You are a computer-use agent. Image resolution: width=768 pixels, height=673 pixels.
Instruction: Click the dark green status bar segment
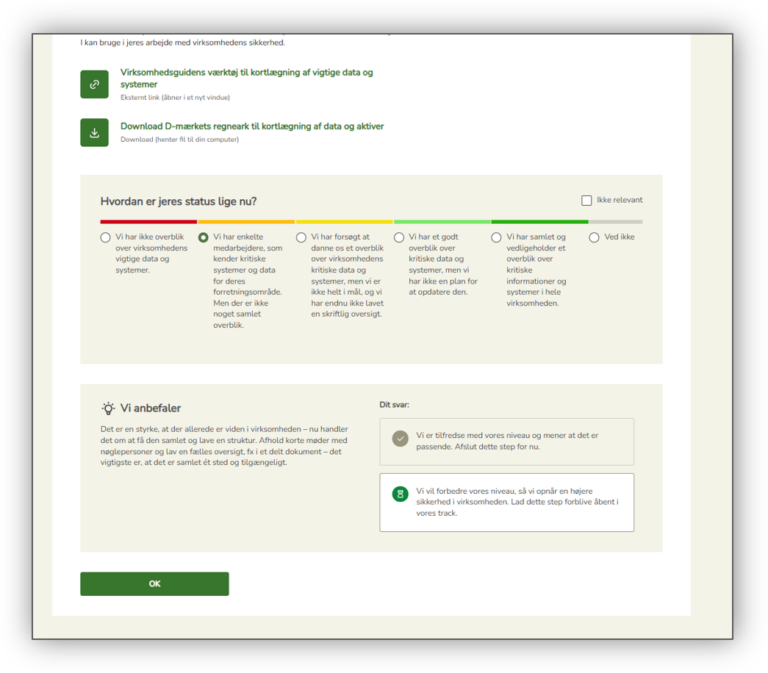(539, 222)
